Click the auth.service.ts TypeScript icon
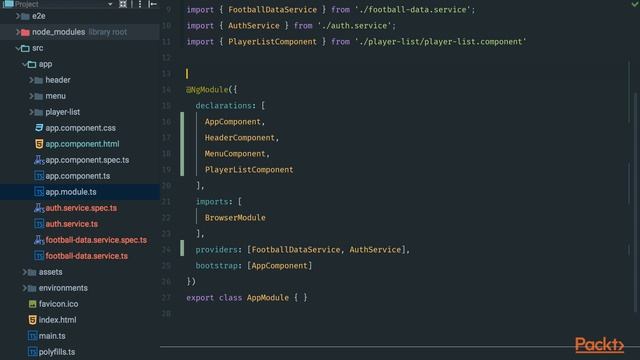Screen dimensions: 640x360 pyautogui.click(x=39, y=224)
